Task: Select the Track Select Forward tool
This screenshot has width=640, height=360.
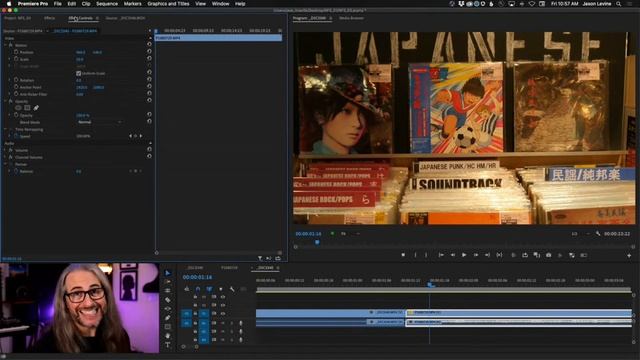Action: click(x=168, y=282)
